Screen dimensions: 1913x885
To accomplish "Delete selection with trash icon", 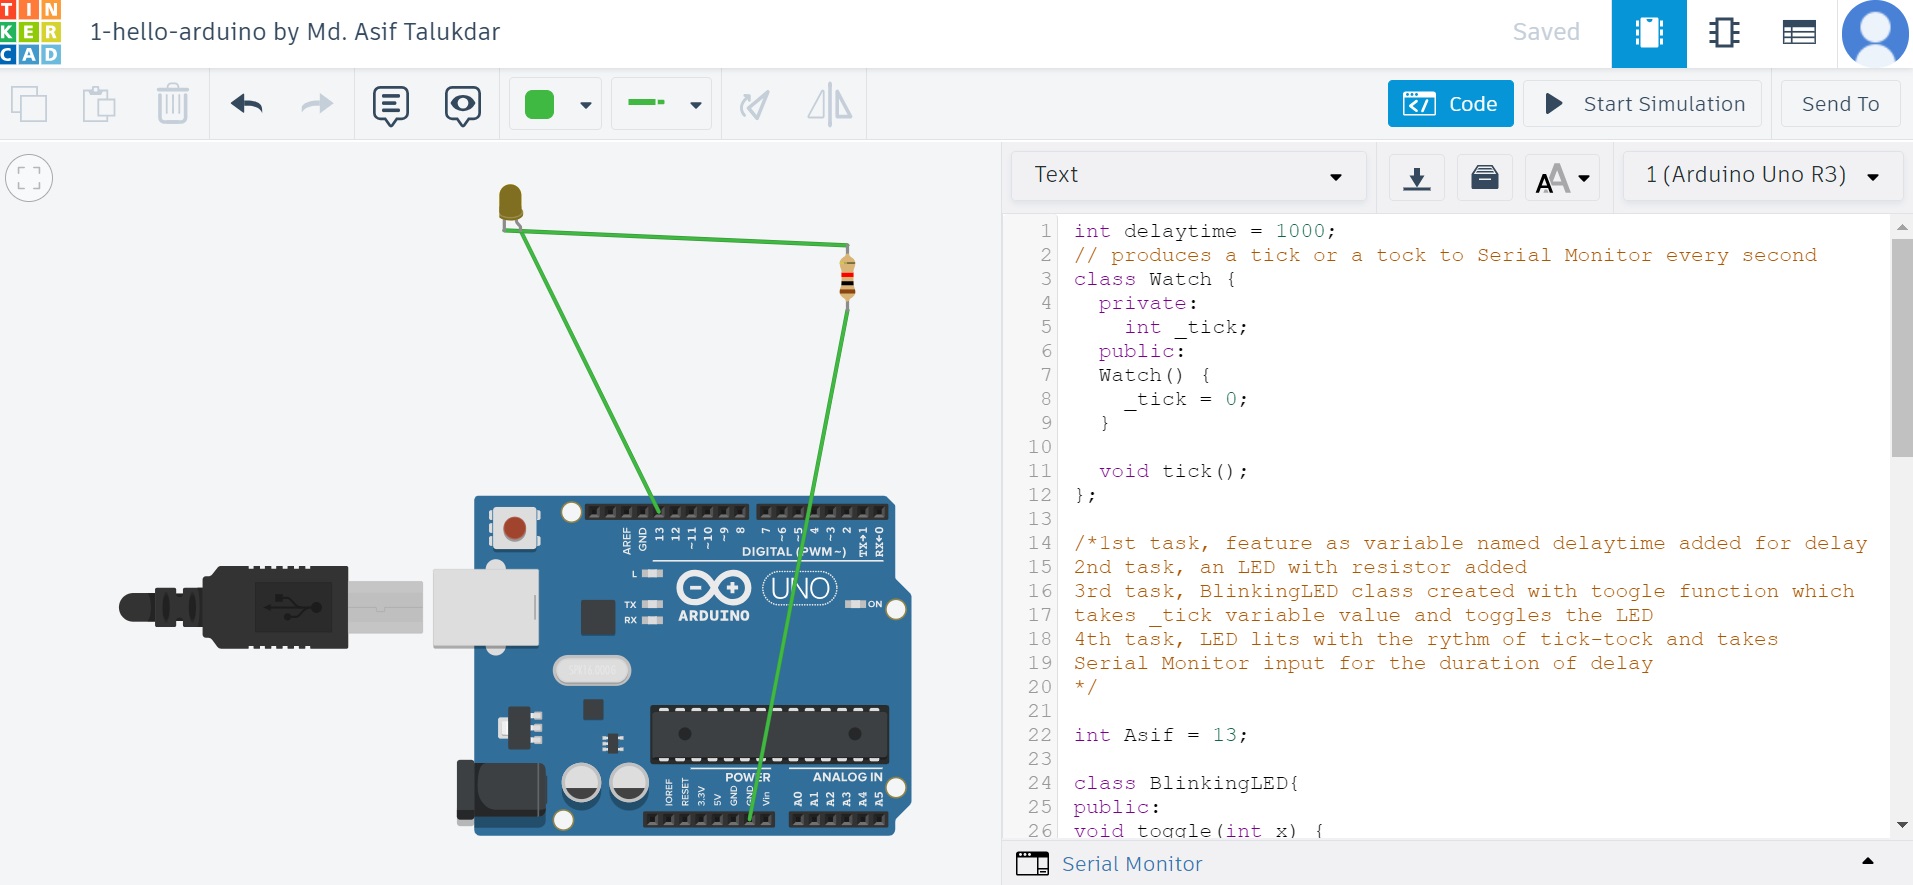I will [x=172, y=104].
